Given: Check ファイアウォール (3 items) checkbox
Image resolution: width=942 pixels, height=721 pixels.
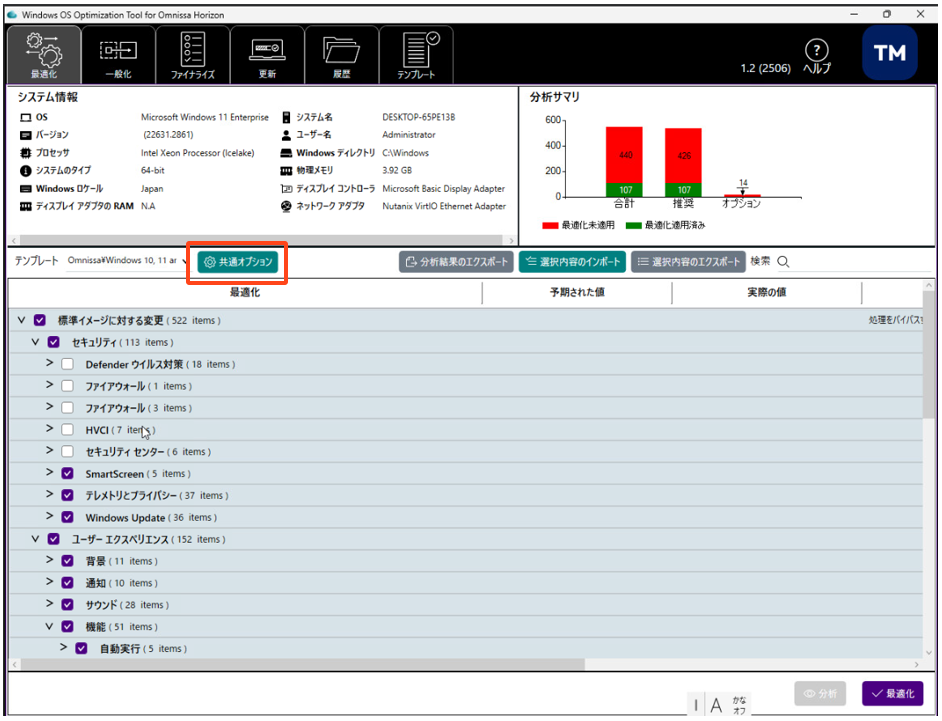Looking at the screenshot, I should coord(67,408).
